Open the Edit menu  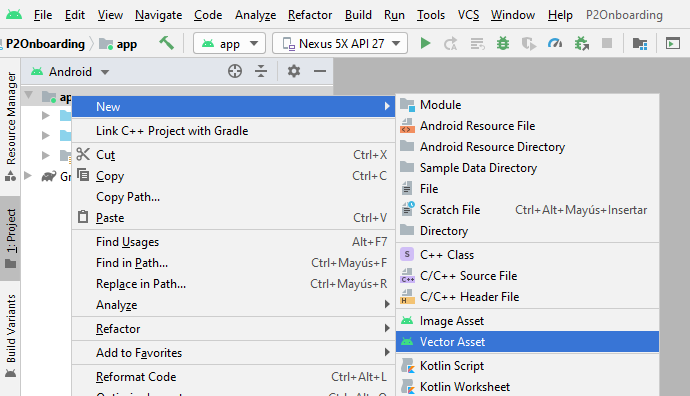click(75, 15)
